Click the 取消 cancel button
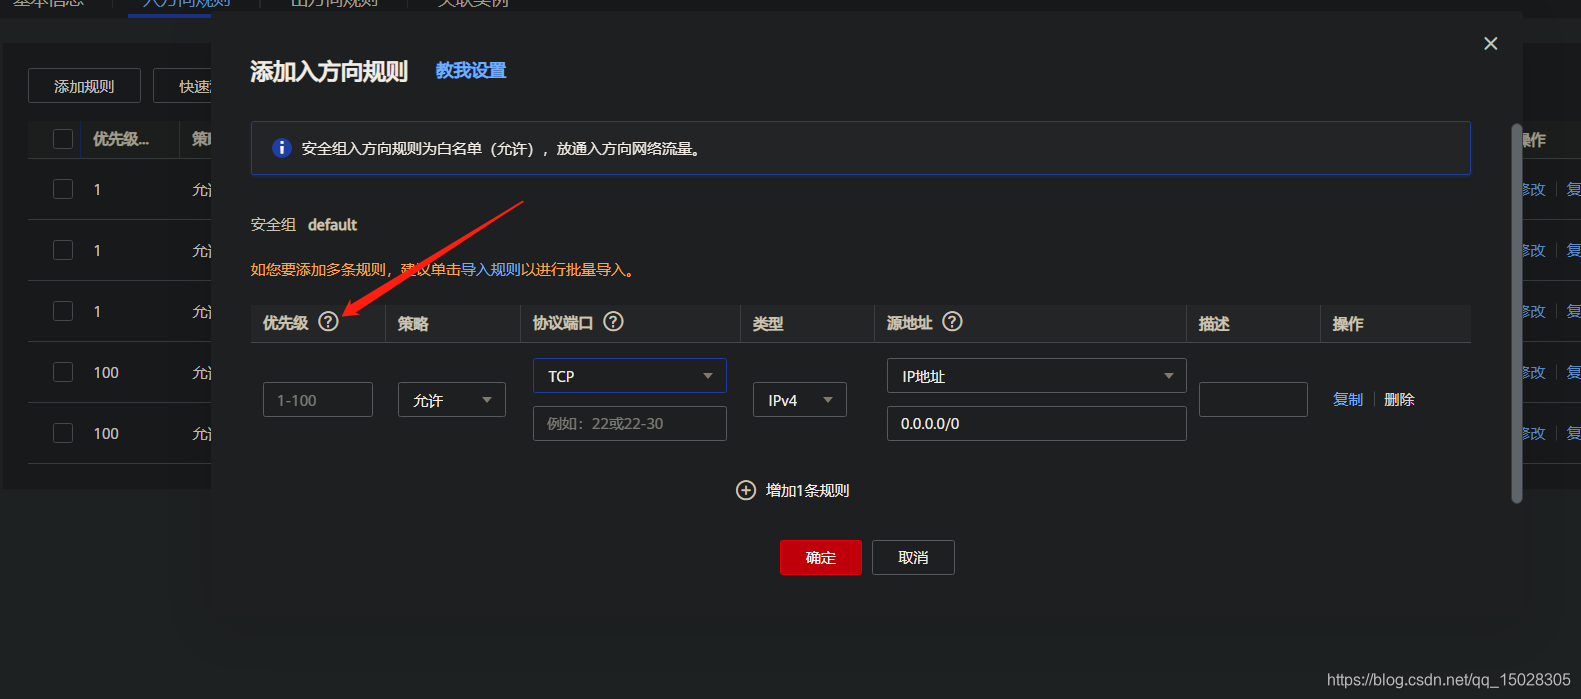Viewport: 1581px width, 699px height. point(913,558)
